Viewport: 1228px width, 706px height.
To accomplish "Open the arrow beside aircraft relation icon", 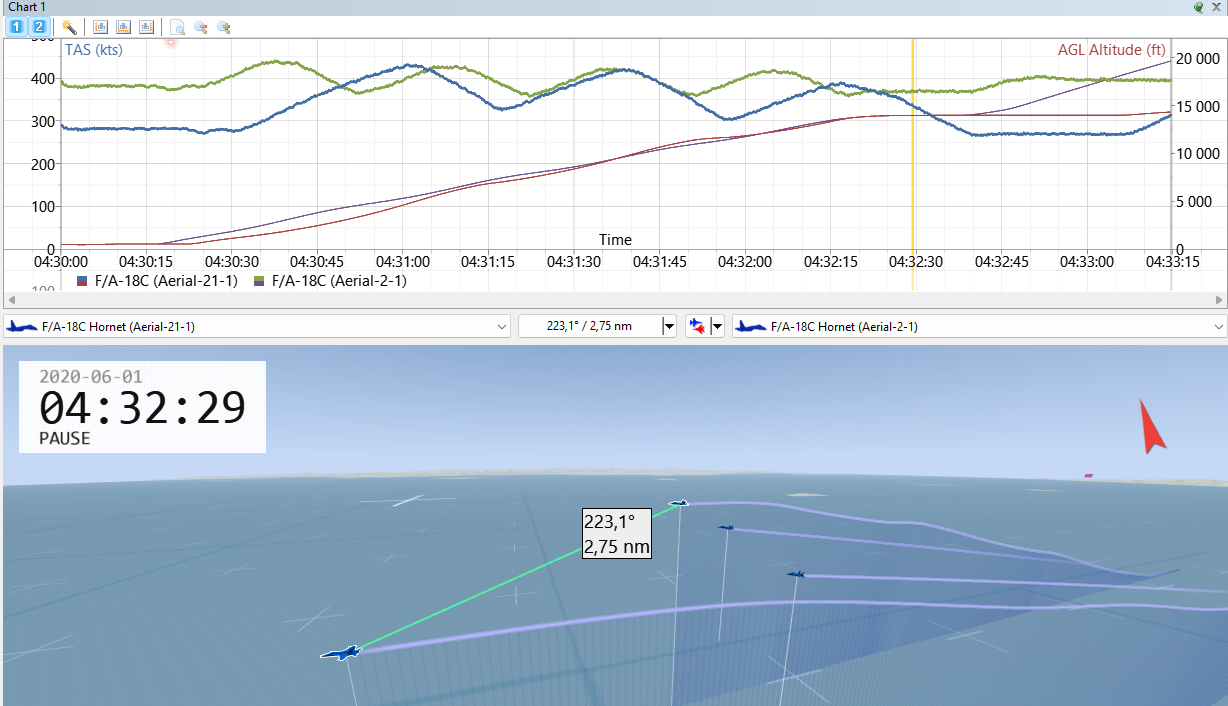I will pyautogui.click(x=716, y=326).
